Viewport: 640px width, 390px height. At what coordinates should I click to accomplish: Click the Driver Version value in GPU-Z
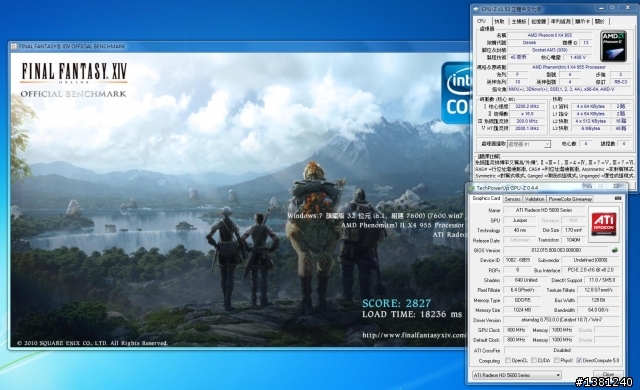coord(561,320)
